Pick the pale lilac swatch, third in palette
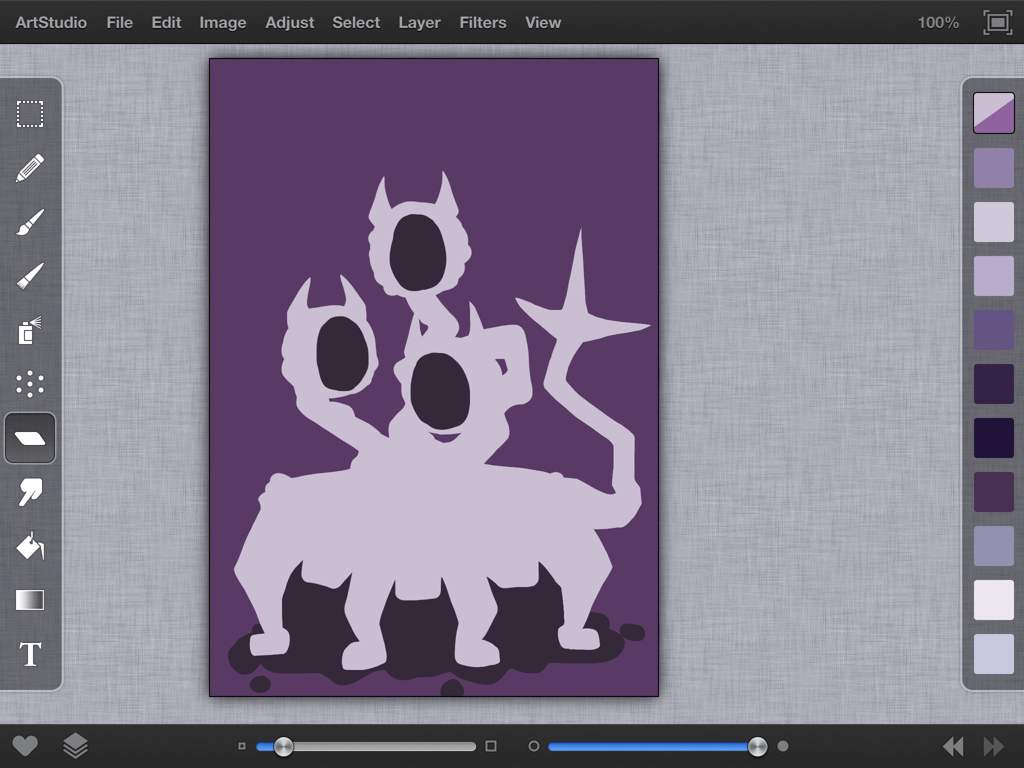 993,222
